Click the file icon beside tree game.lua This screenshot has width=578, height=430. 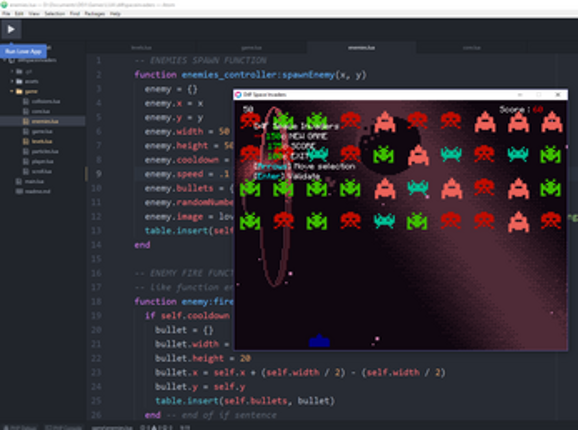26,131
